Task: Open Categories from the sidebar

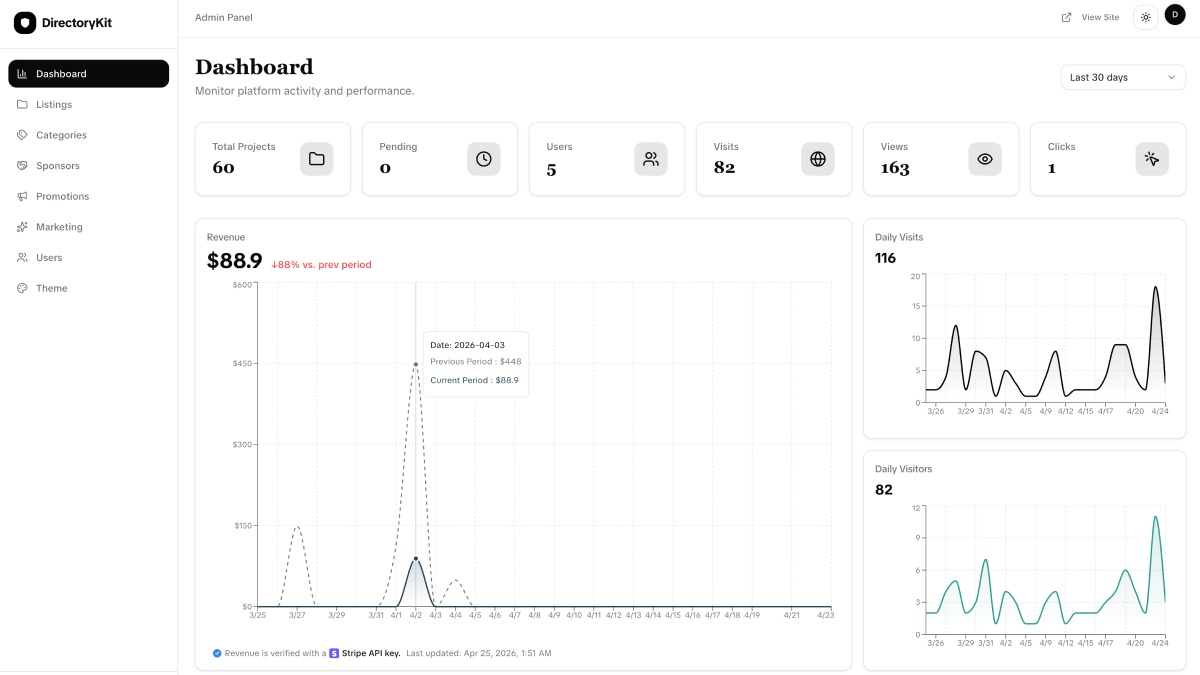Action: click(x=61, y=135)
